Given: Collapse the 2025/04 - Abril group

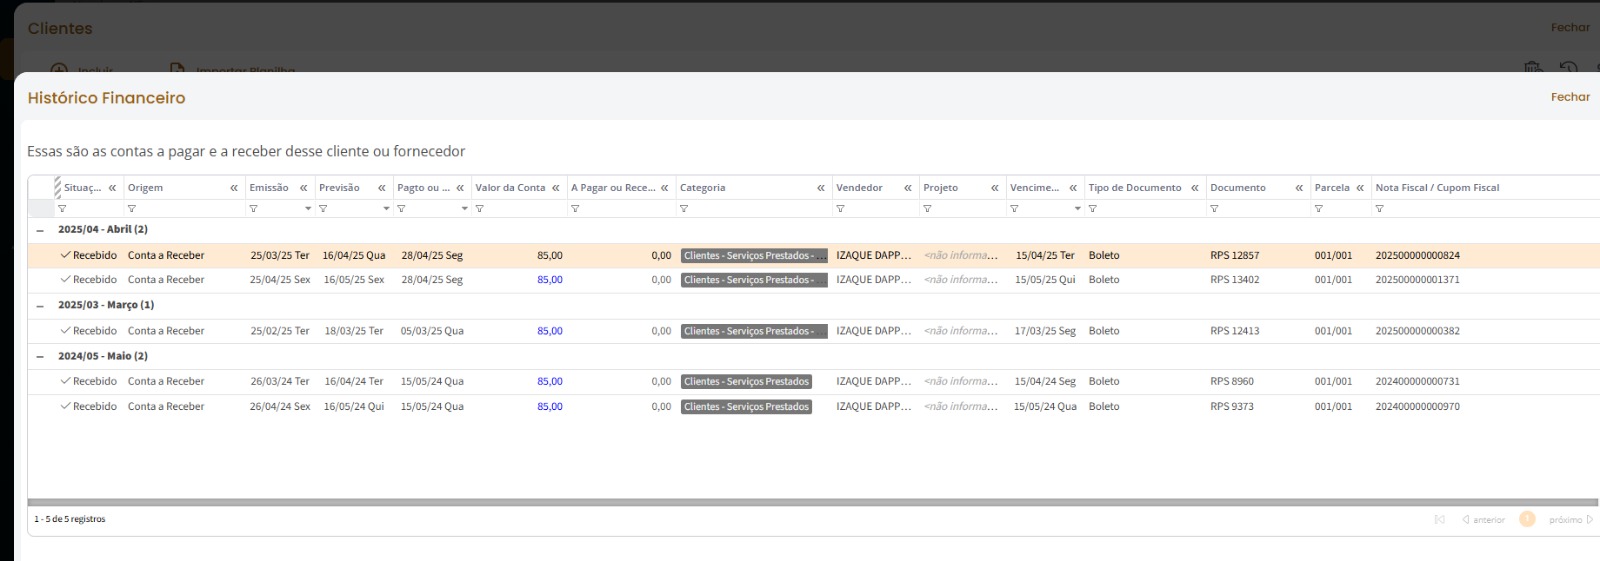Looking at the screenshot, I should 40,230.
